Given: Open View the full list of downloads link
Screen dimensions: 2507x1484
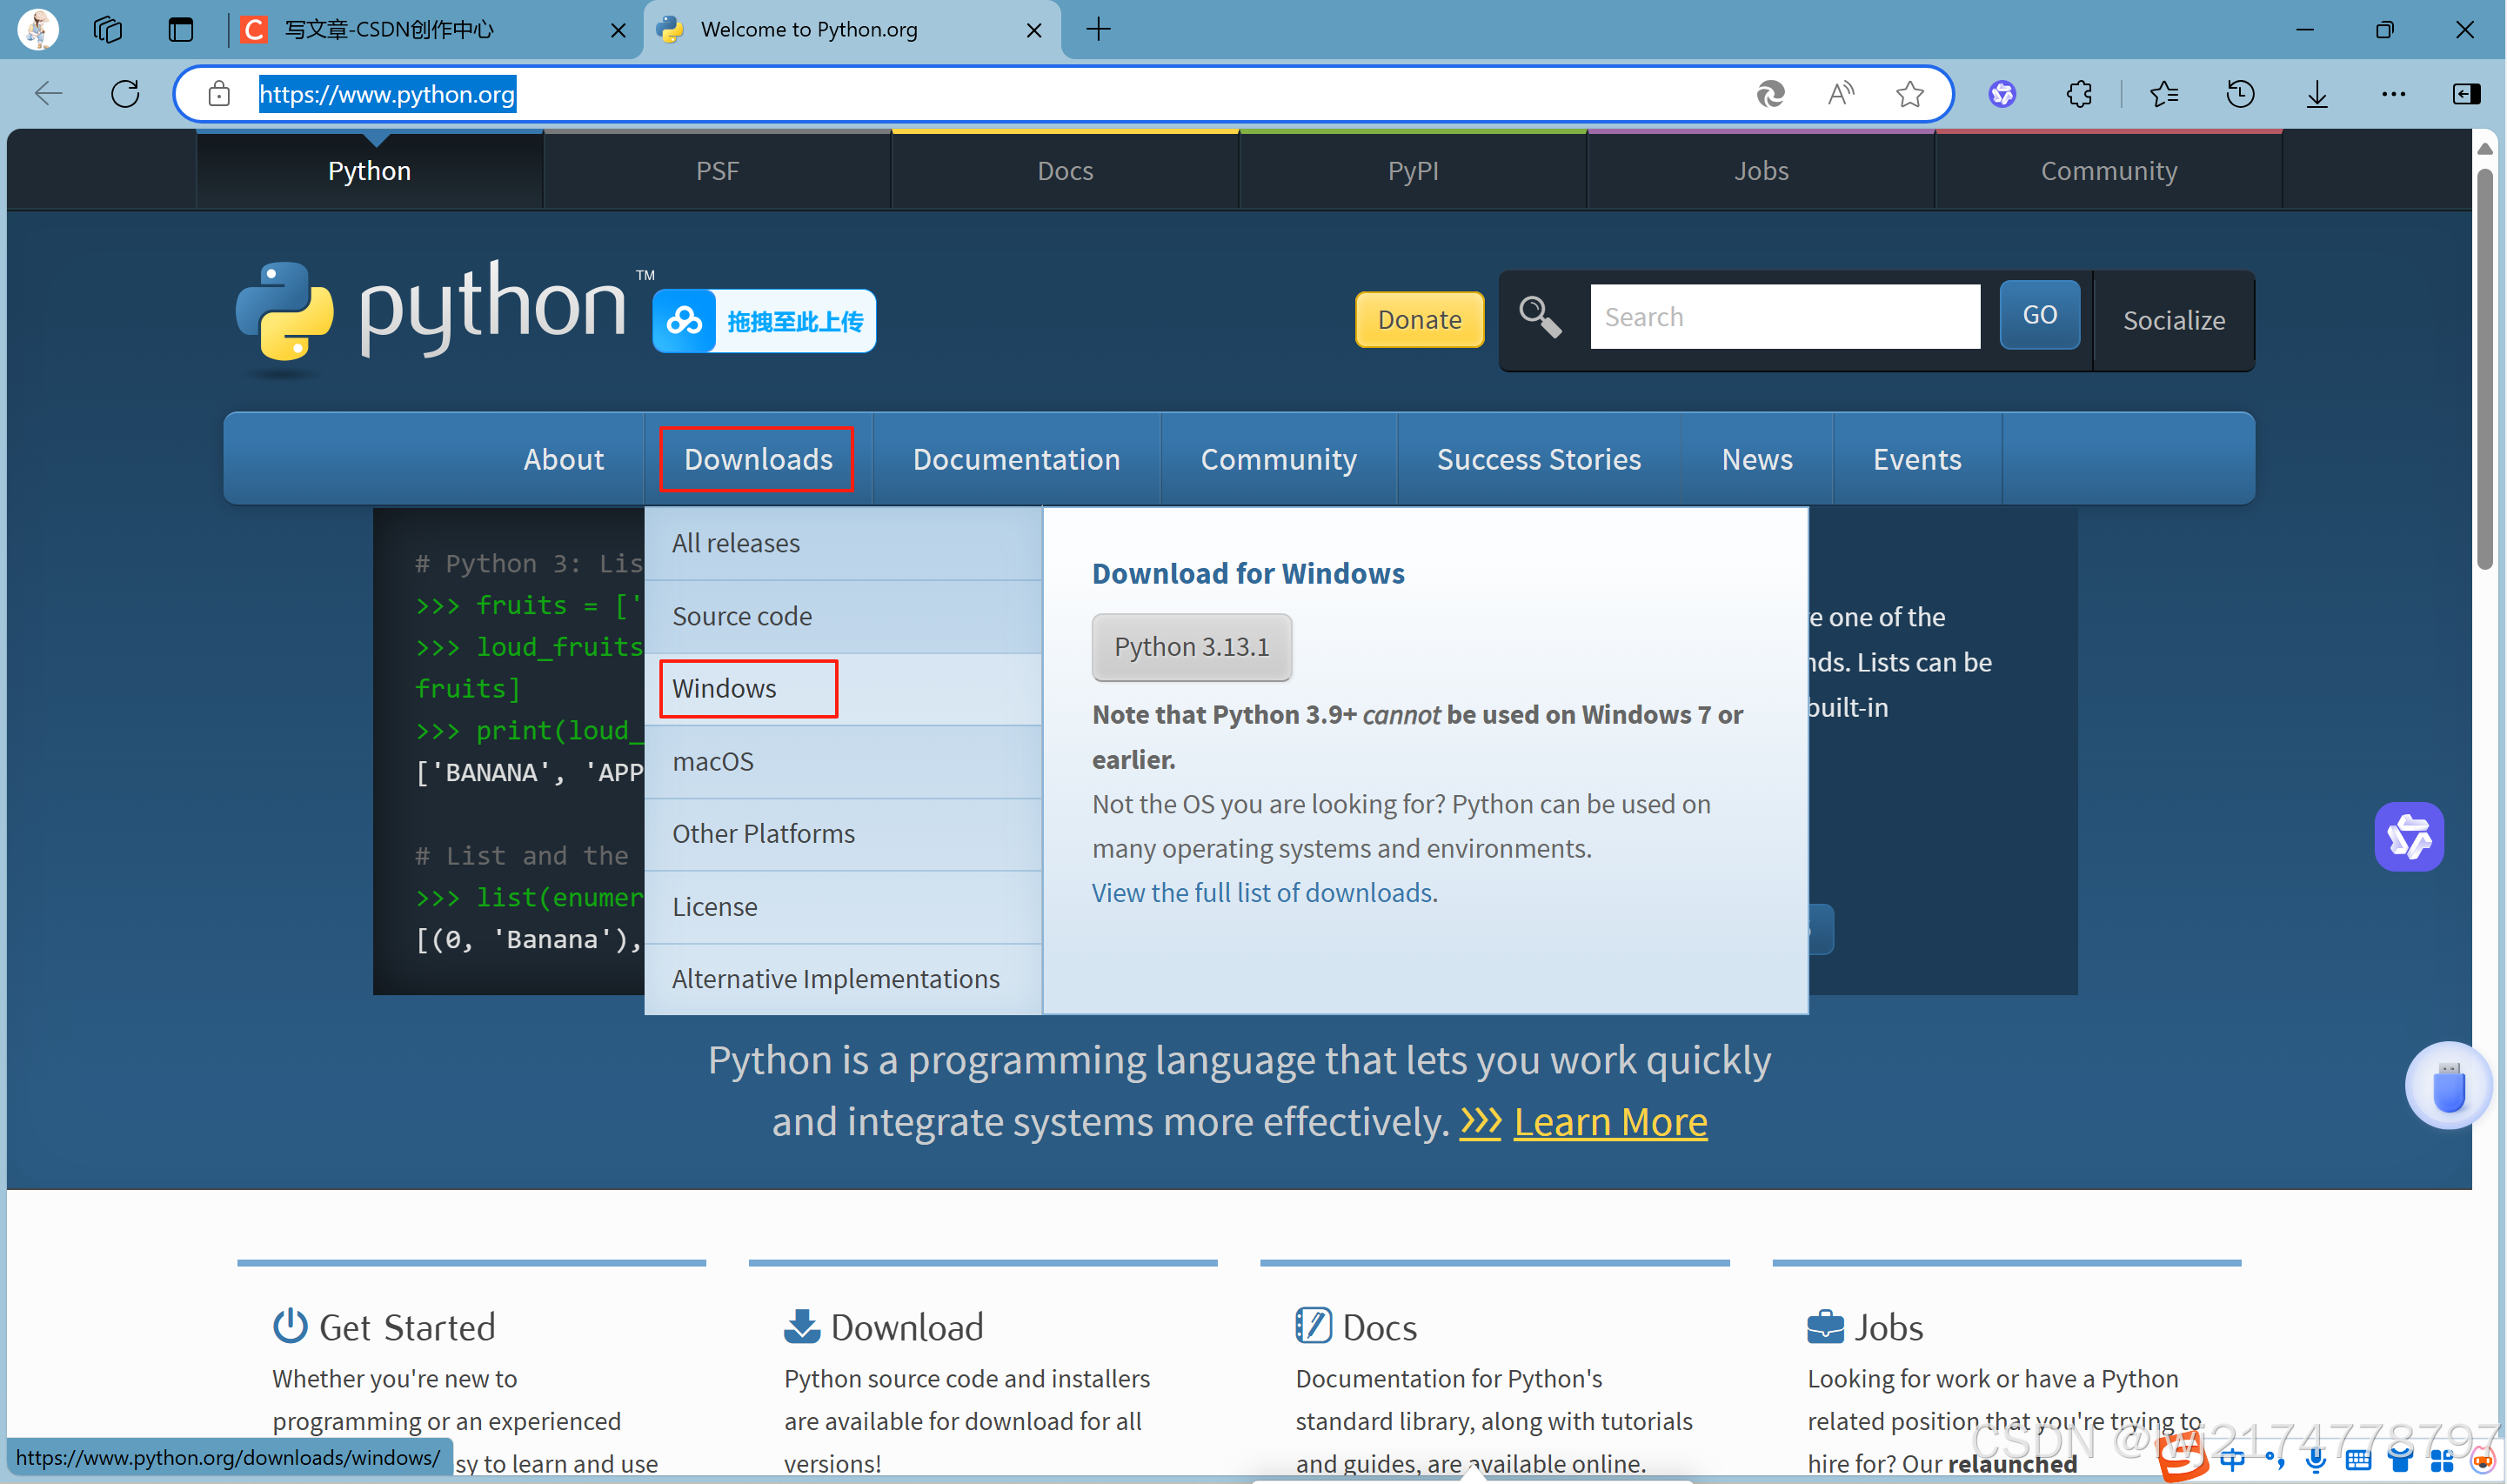Looking at the screenshot, I should coord(1262,892).
